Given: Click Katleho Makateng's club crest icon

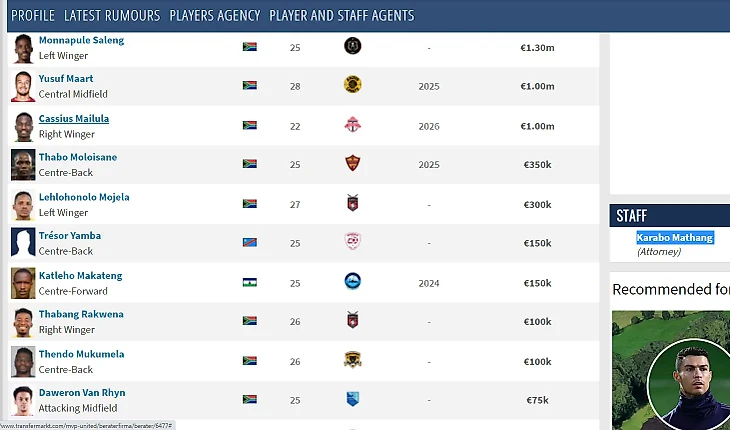Looking at the screenshot, I should (352, 282).
